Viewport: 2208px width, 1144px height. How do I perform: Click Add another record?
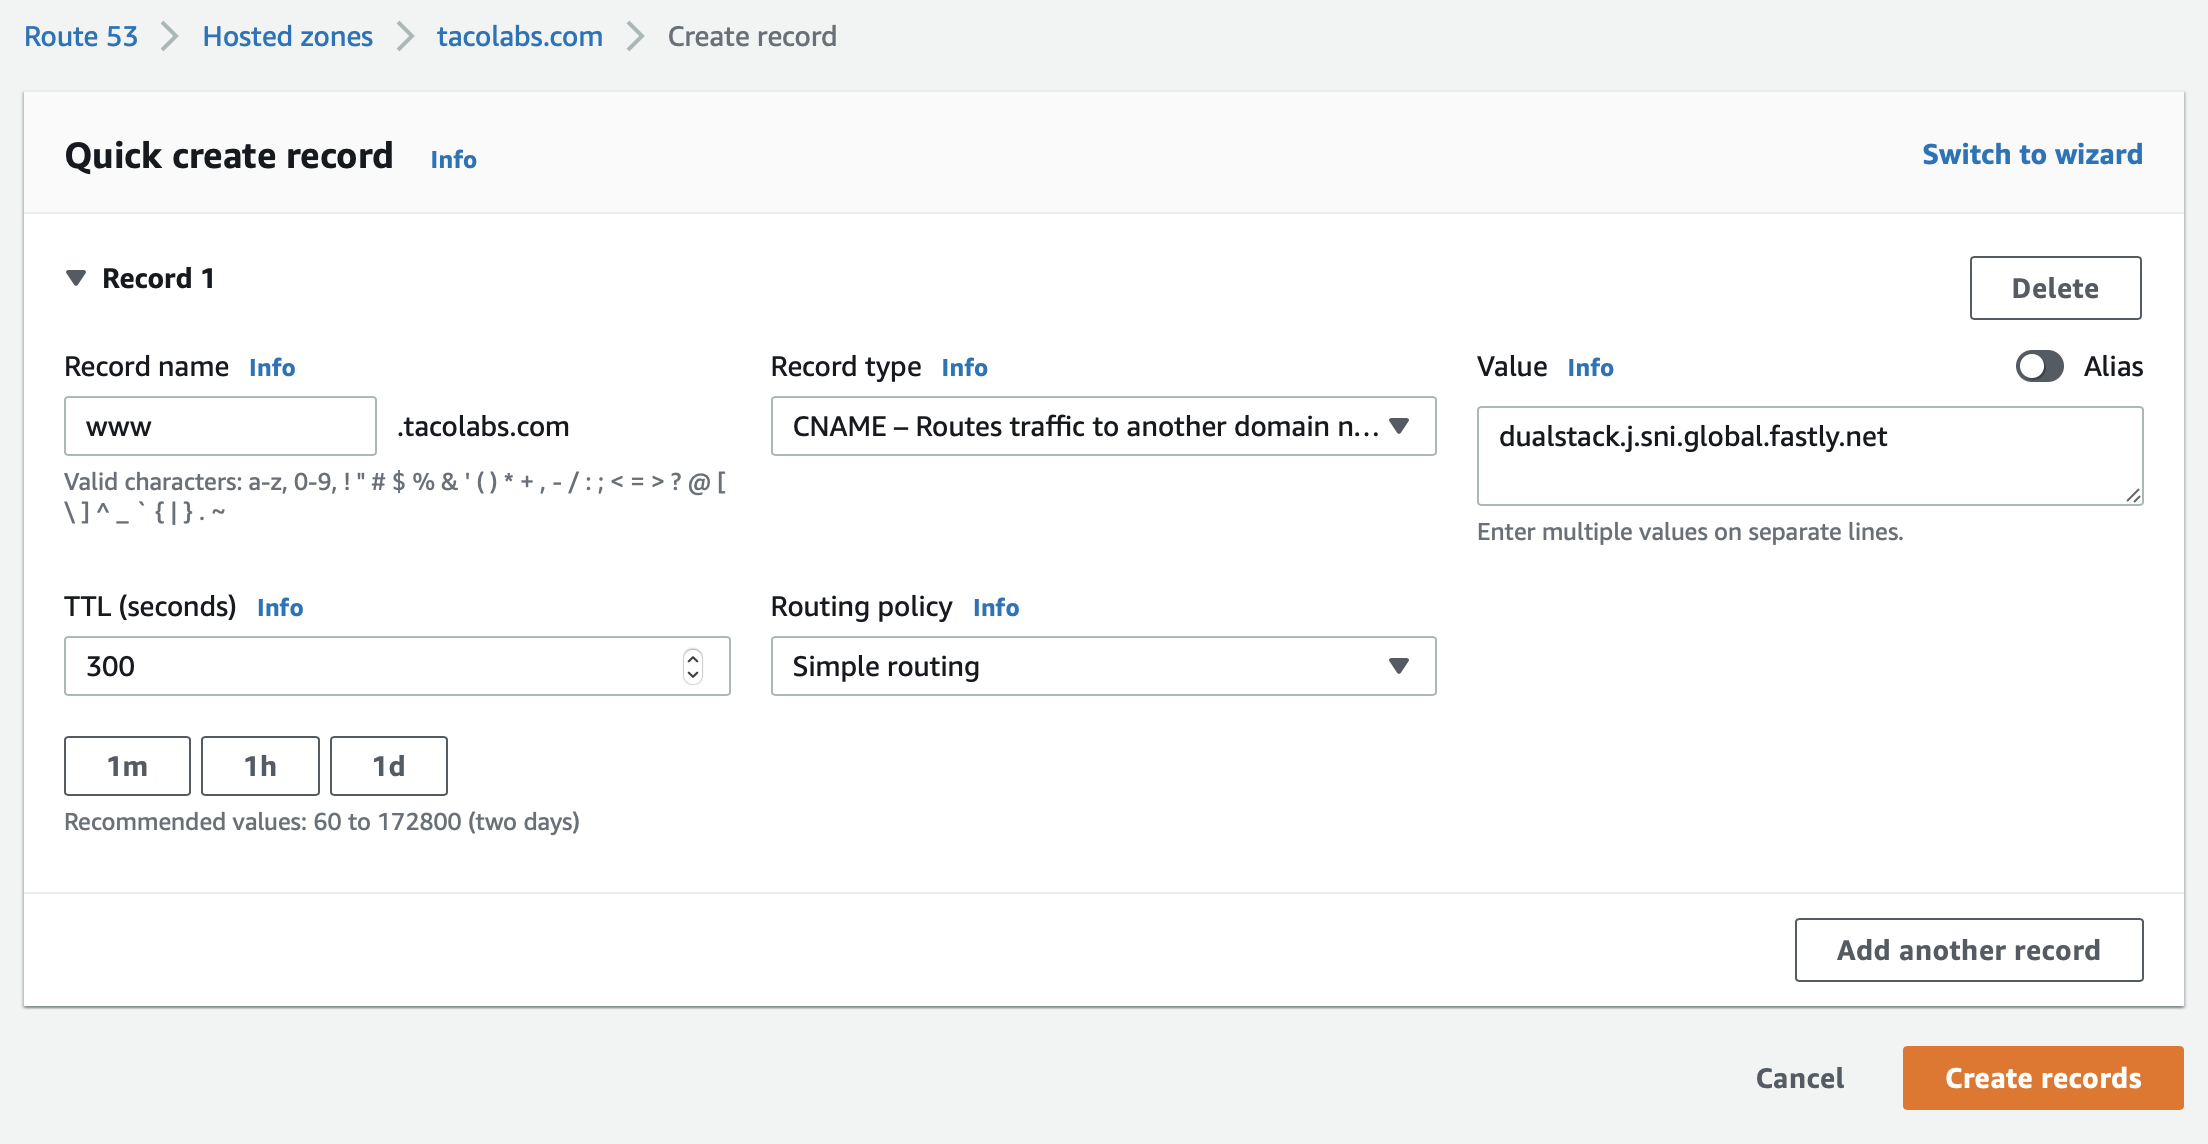[1968, 950]
